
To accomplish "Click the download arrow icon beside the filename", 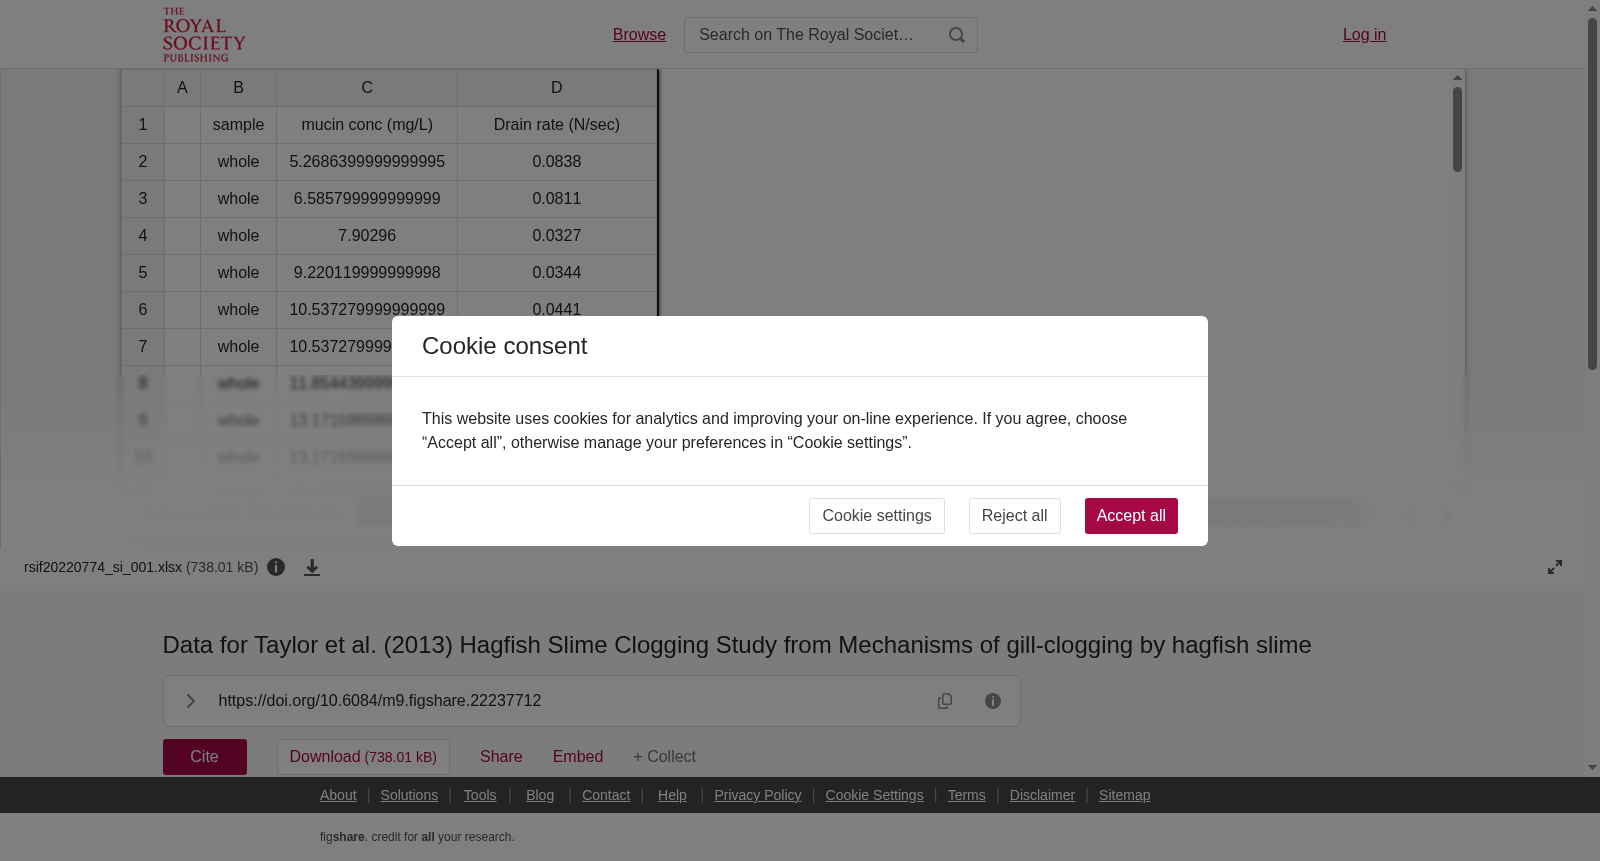I will click(x=312, y=567).
